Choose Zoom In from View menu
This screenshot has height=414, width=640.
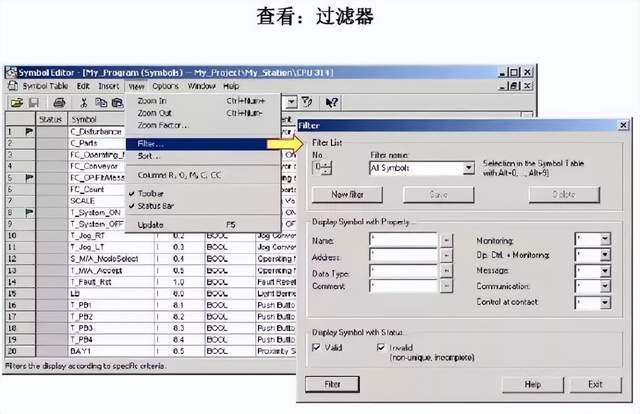pyautogui.click(x=203, y=101)
